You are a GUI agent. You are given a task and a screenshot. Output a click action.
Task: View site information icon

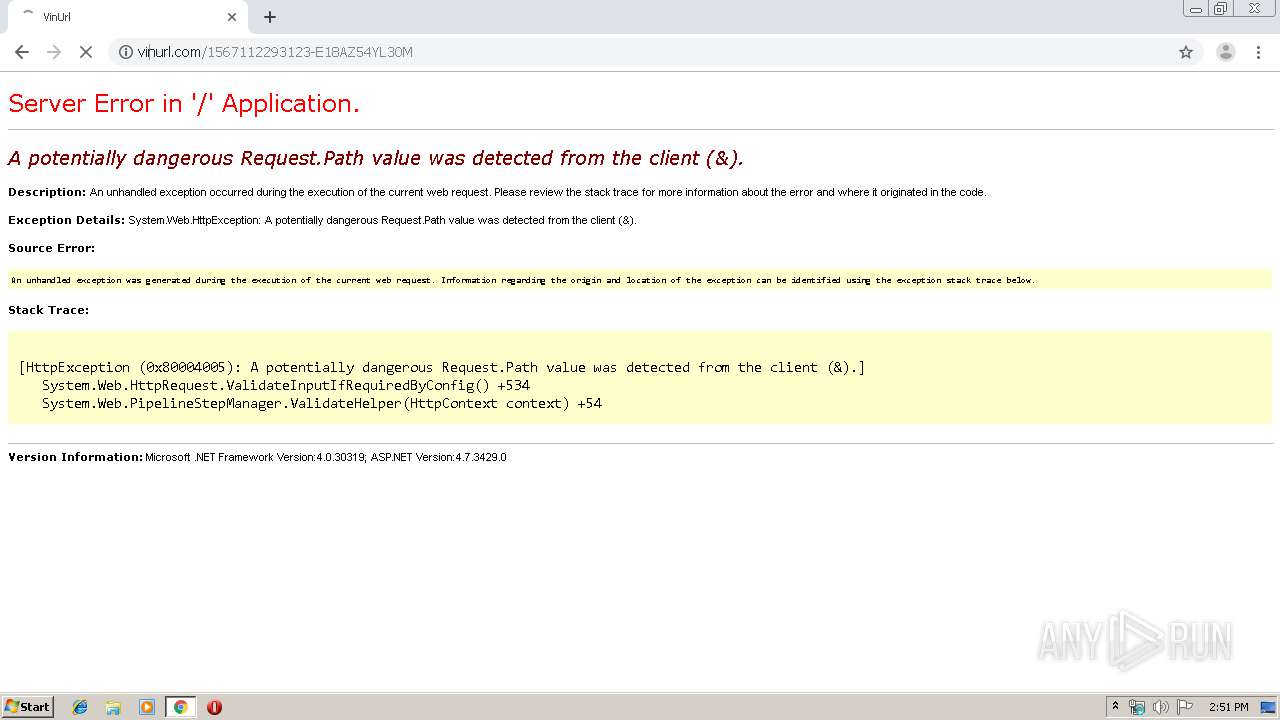tap(126, 52)
